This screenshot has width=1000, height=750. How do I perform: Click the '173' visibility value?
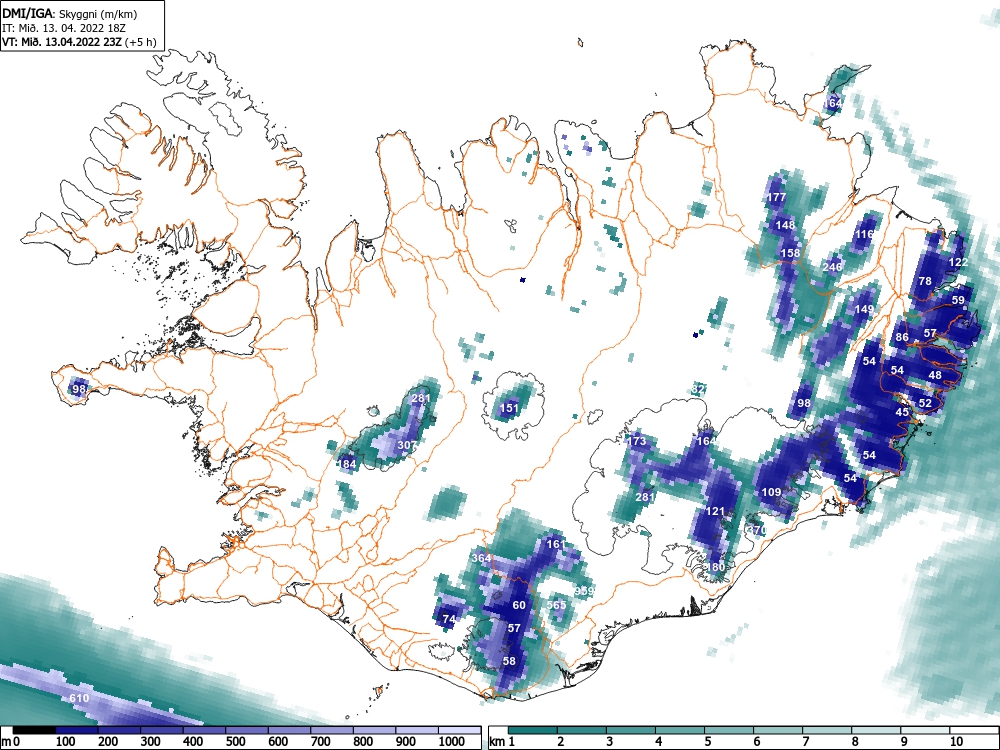(x=637, y=441)
